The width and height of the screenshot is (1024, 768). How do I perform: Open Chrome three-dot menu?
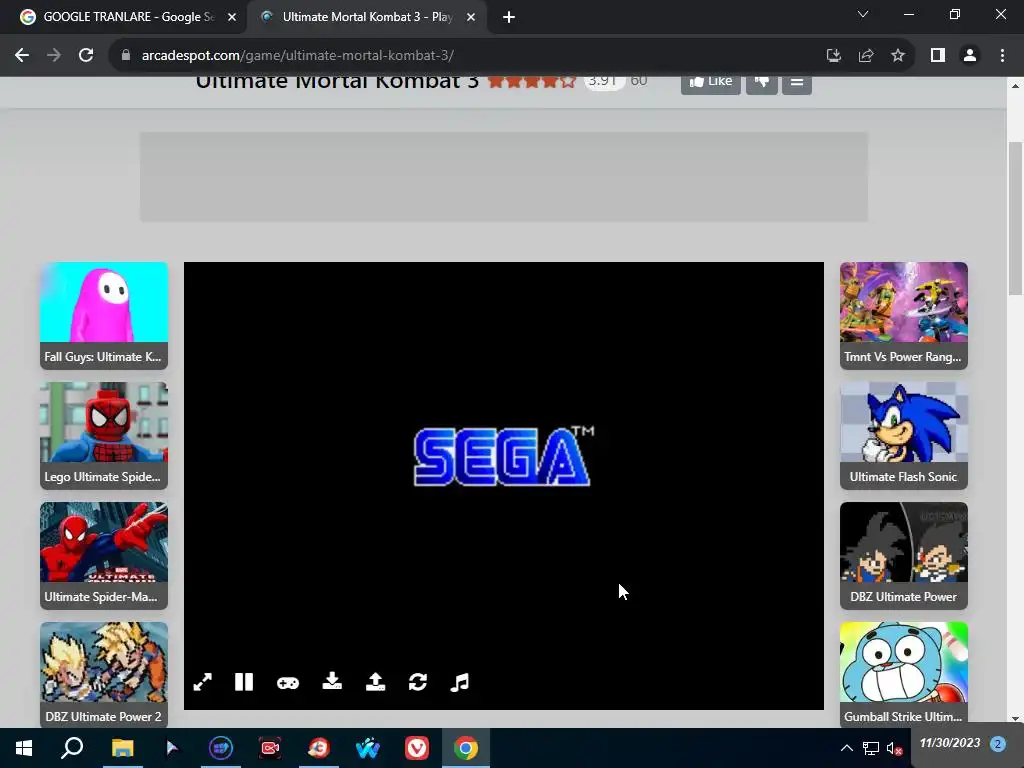point(1002,56)
